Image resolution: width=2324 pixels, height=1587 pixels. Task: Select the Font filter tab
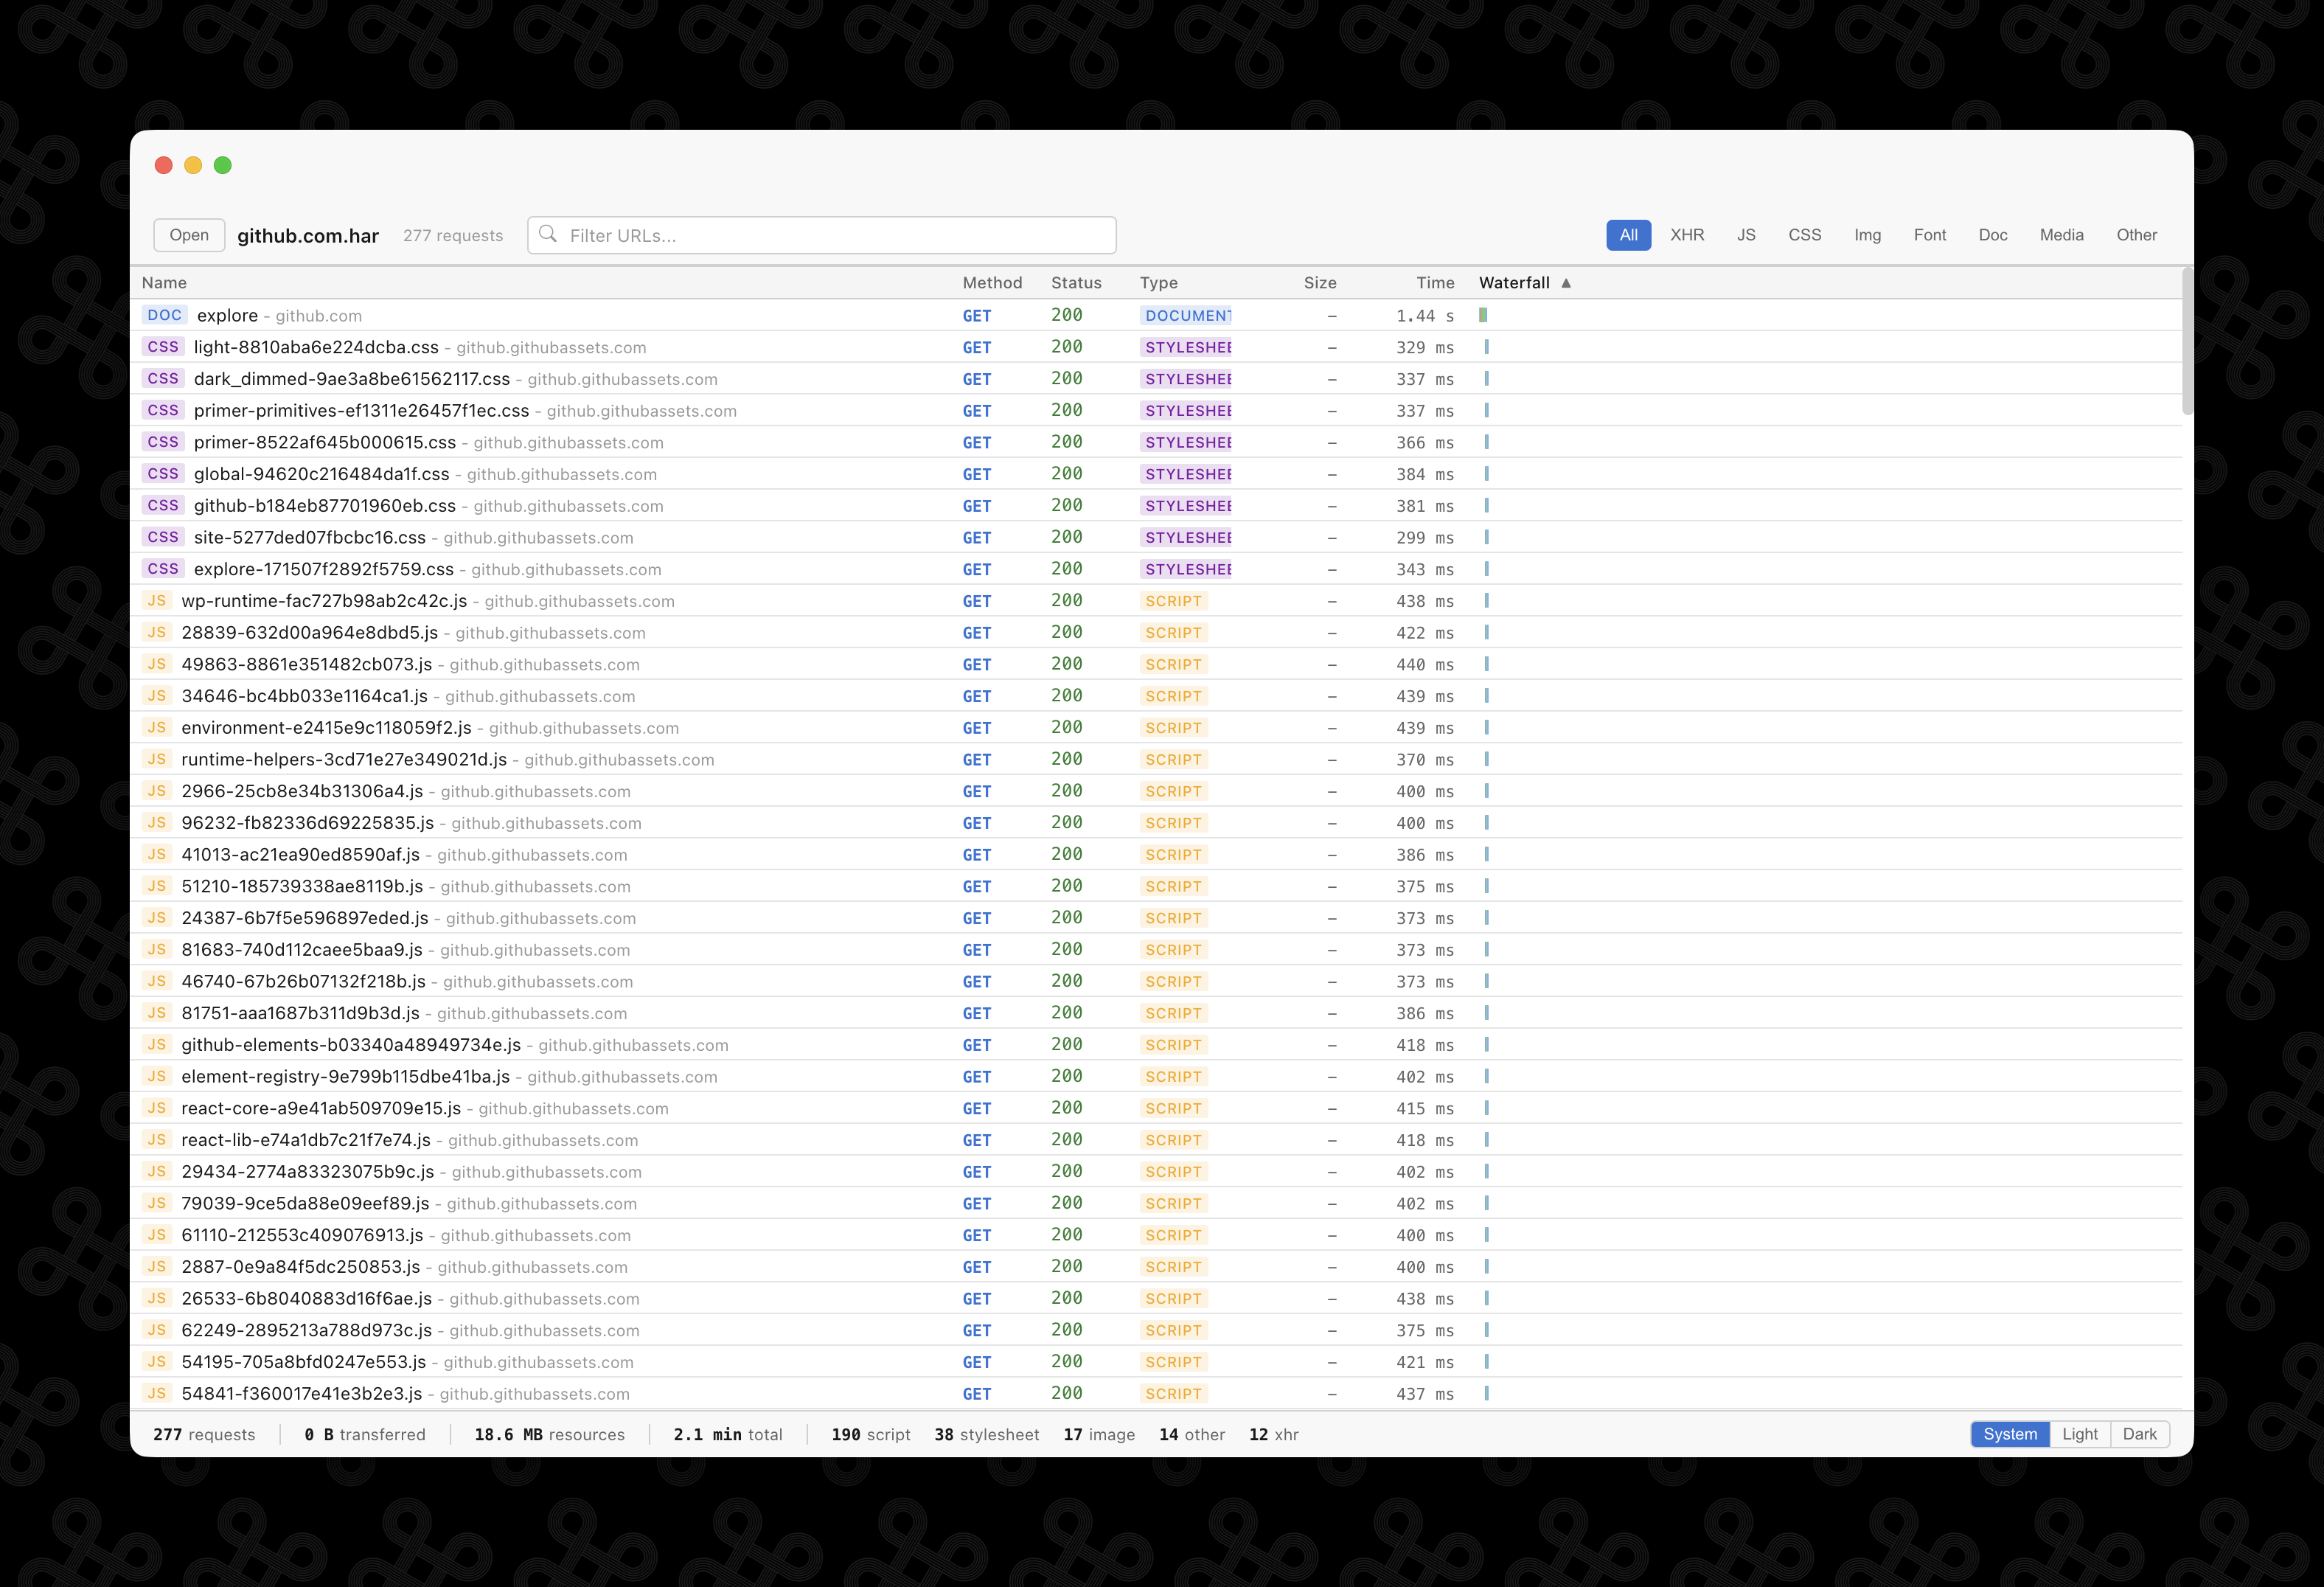1930,235
